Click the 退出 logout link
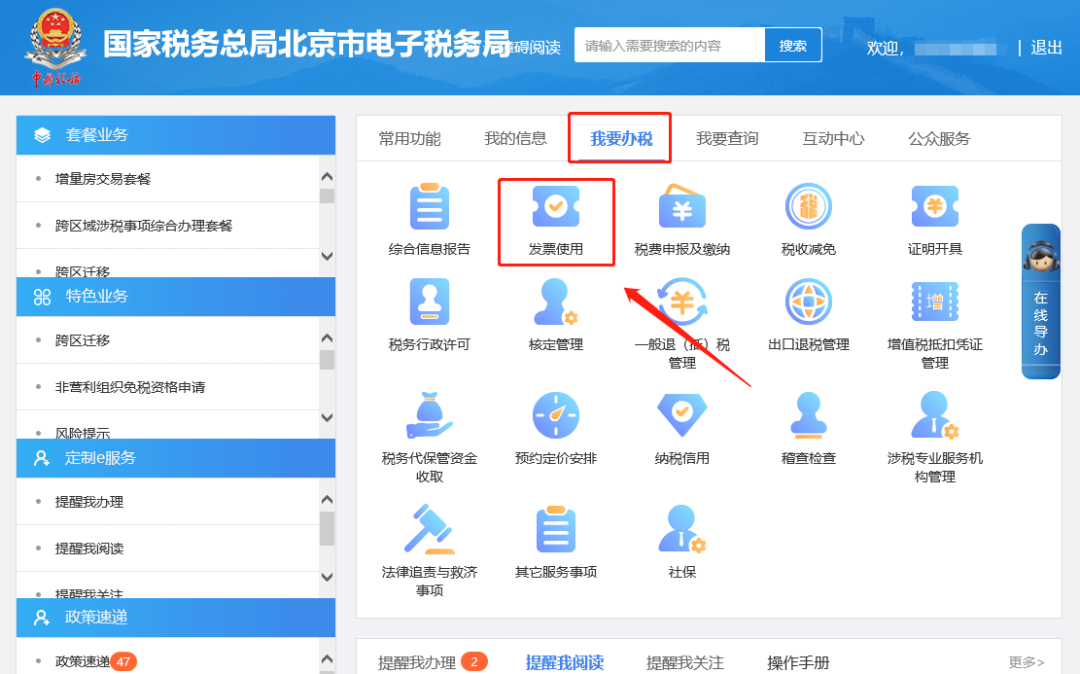 1046,47
